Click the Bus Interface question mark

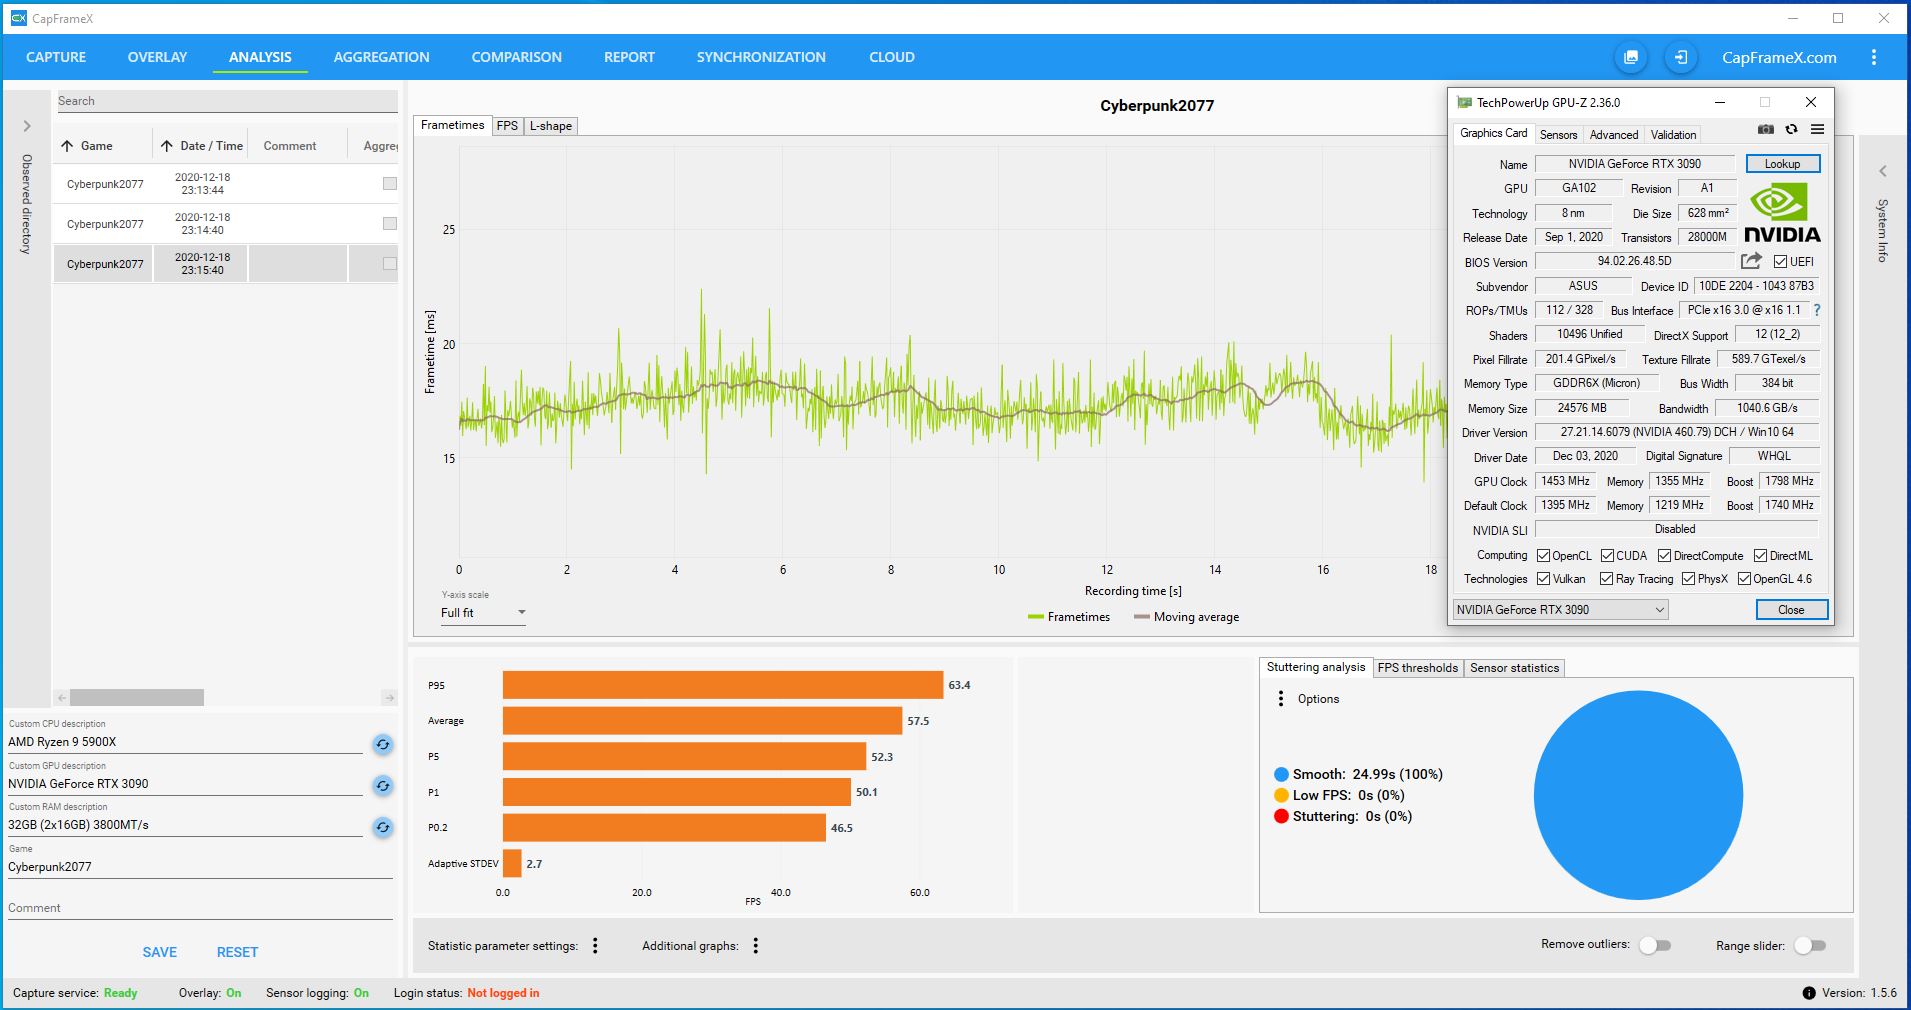click(x=1817, y=310)
